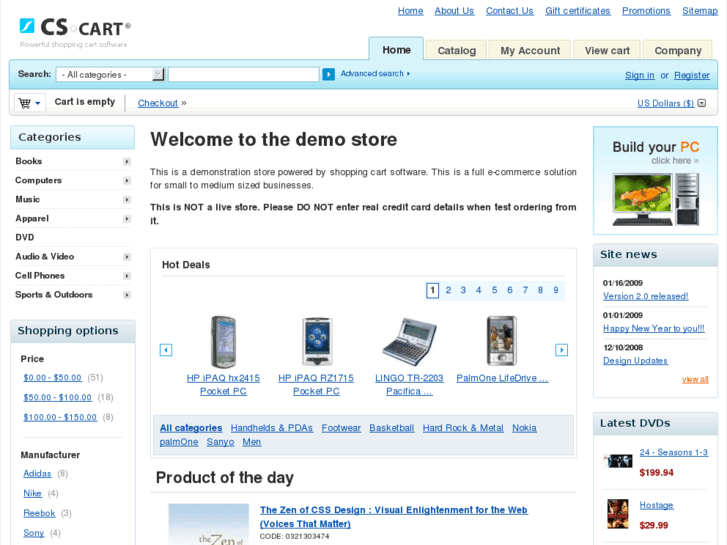The width and height of the screenshot is (727, 545).
Task: Go to Hot Deals page 5
Action: click(494, 290)
